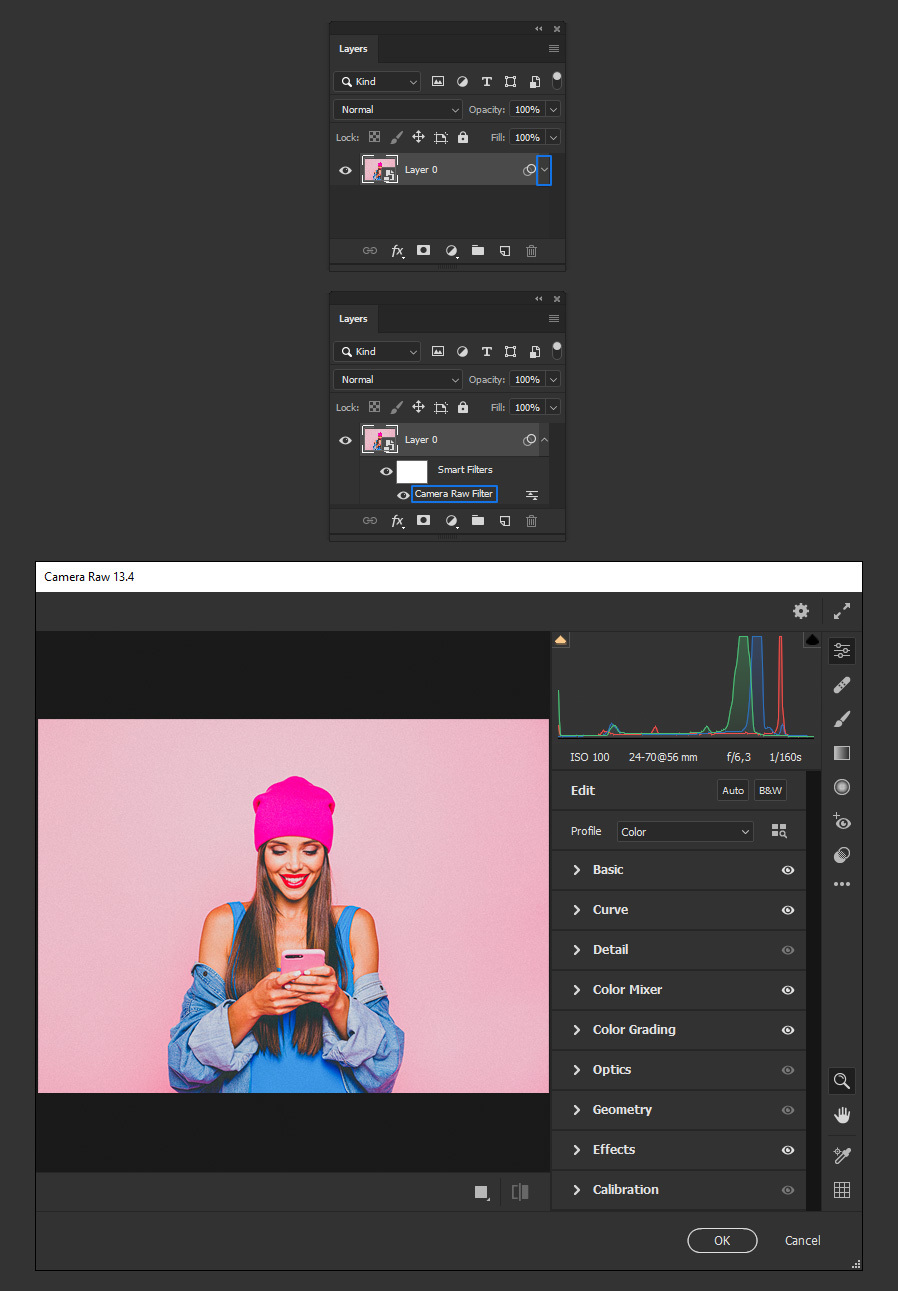Open lower Layers panel hamburger menu

pyautogui.click(x=554, y=319)
